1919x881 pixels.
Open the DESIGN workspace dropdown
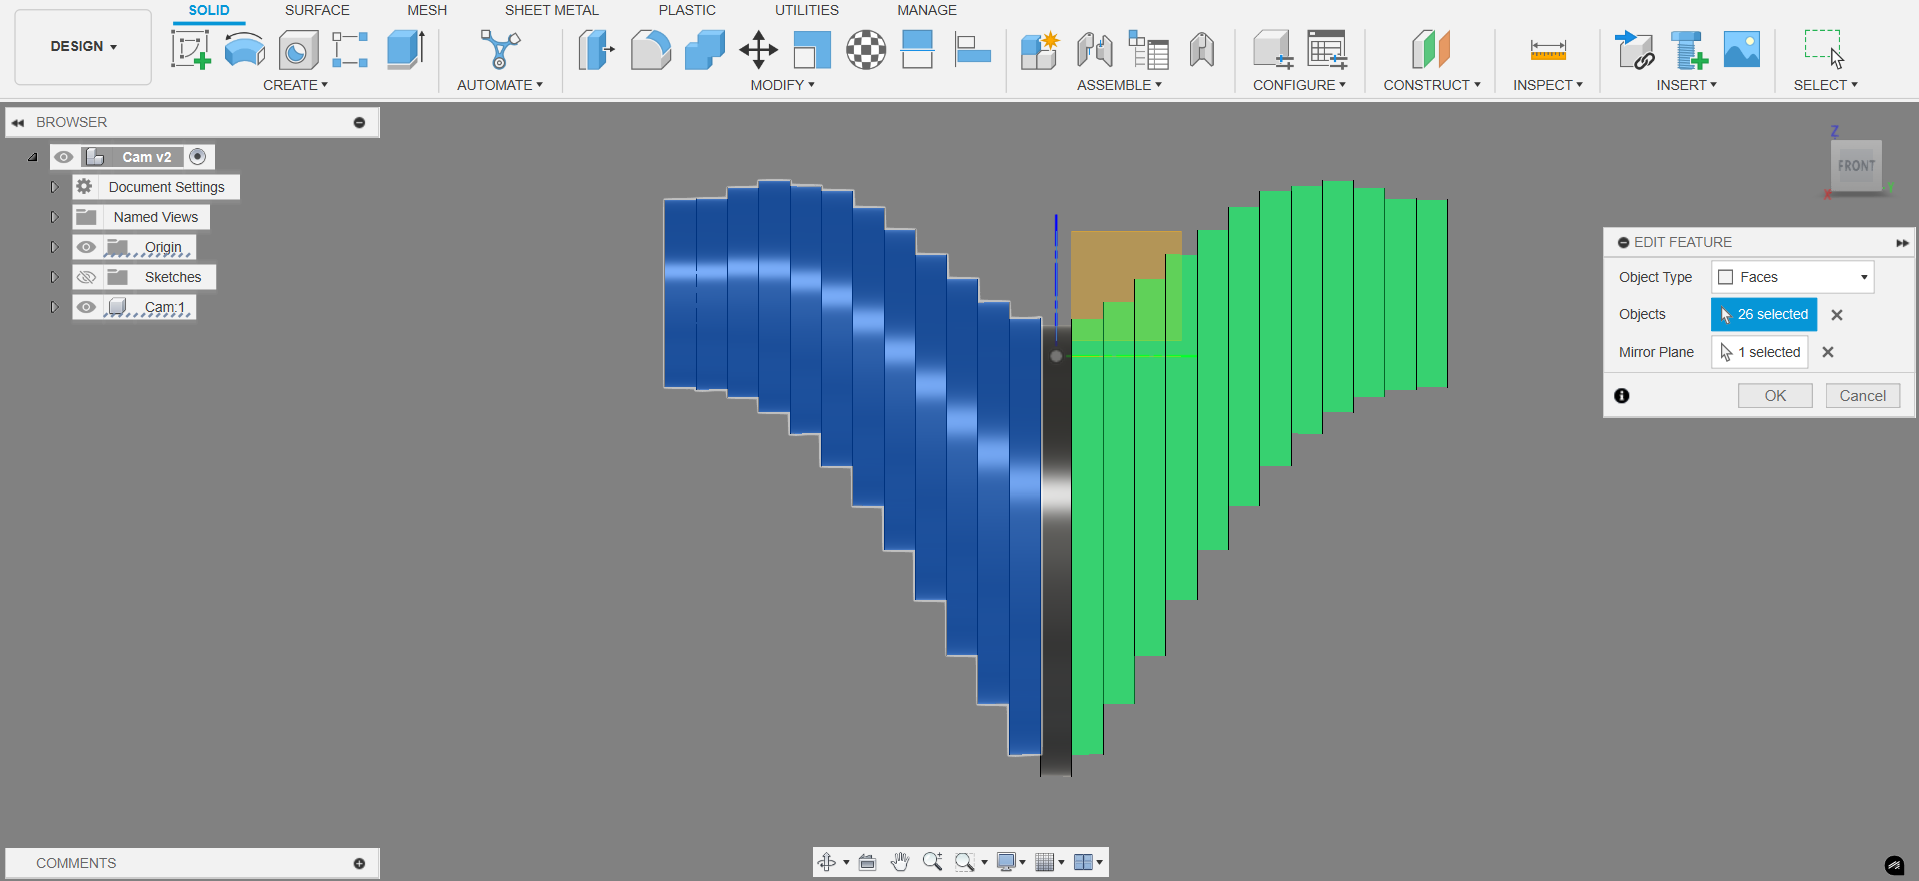pyautogui.click(x=83, y=47)
